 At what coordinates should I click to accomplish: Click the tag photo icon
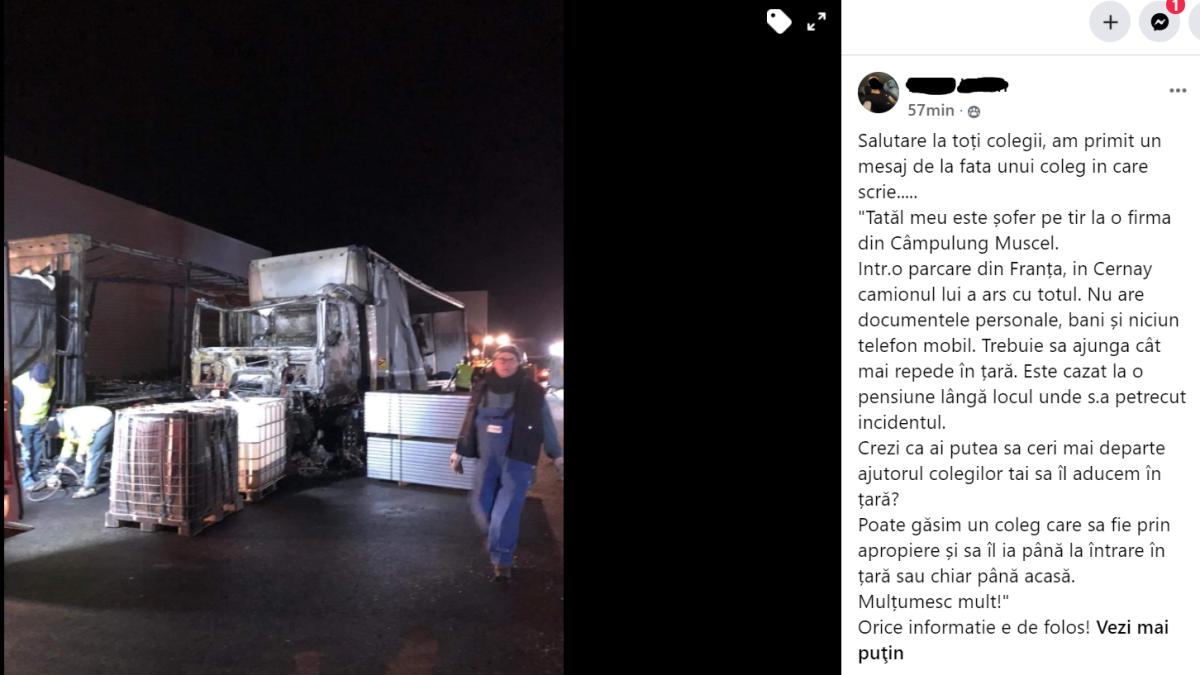[x=779, y=21]
